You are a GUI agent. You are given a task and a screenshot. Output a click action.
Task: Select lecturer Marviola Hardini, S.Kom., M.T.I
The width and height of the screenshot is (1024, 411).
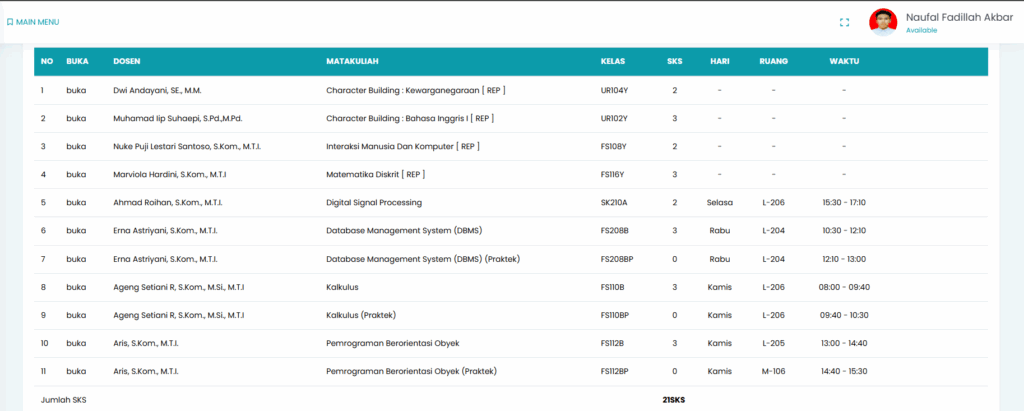[x=170, y=174]
